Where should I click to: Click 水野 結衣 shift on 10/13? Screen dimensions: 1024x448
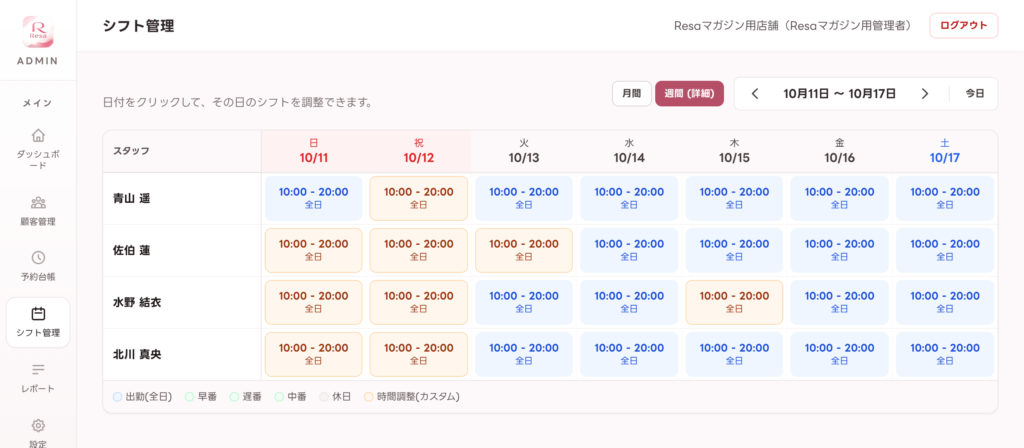(524, 302)
